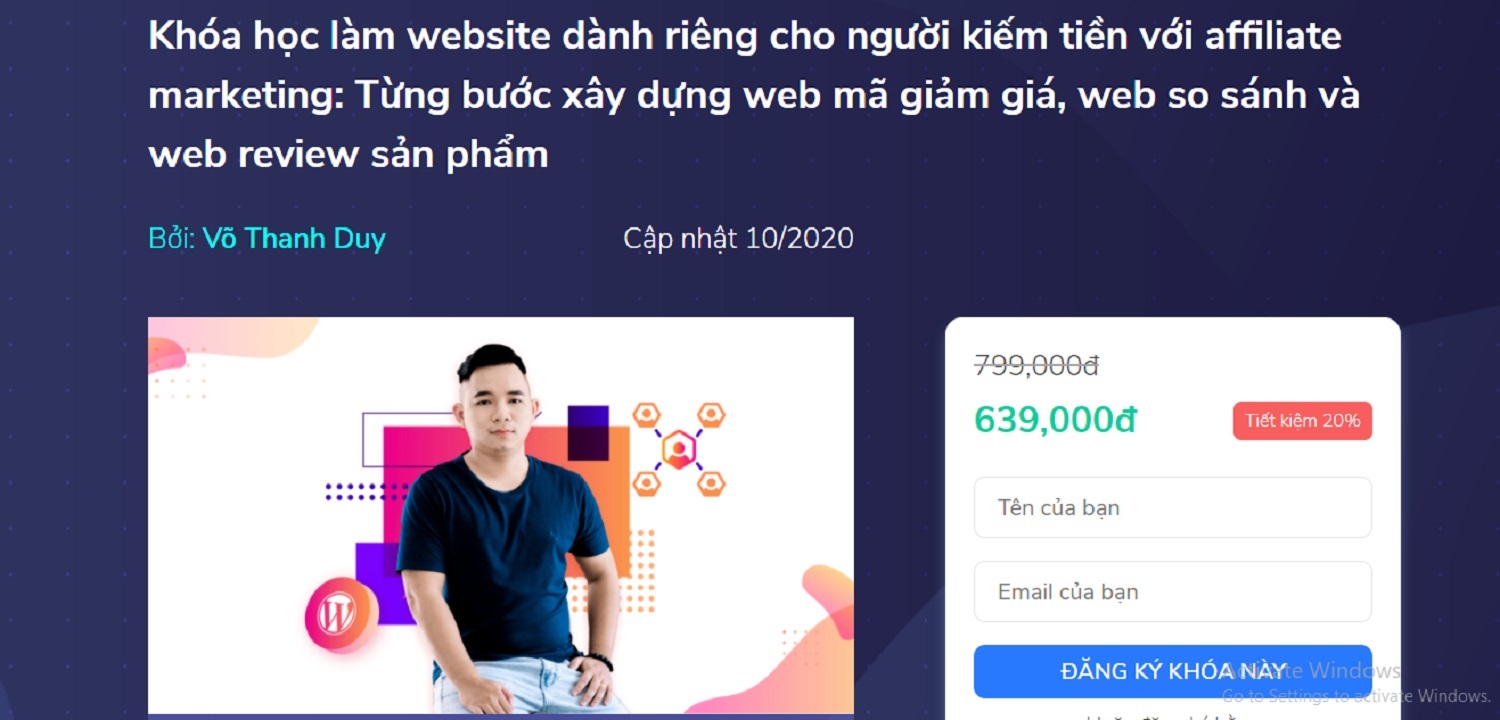Click the 639,000đ discounted price
The width and height of the screenshot is (1500, 720).
click(1055, 421)
